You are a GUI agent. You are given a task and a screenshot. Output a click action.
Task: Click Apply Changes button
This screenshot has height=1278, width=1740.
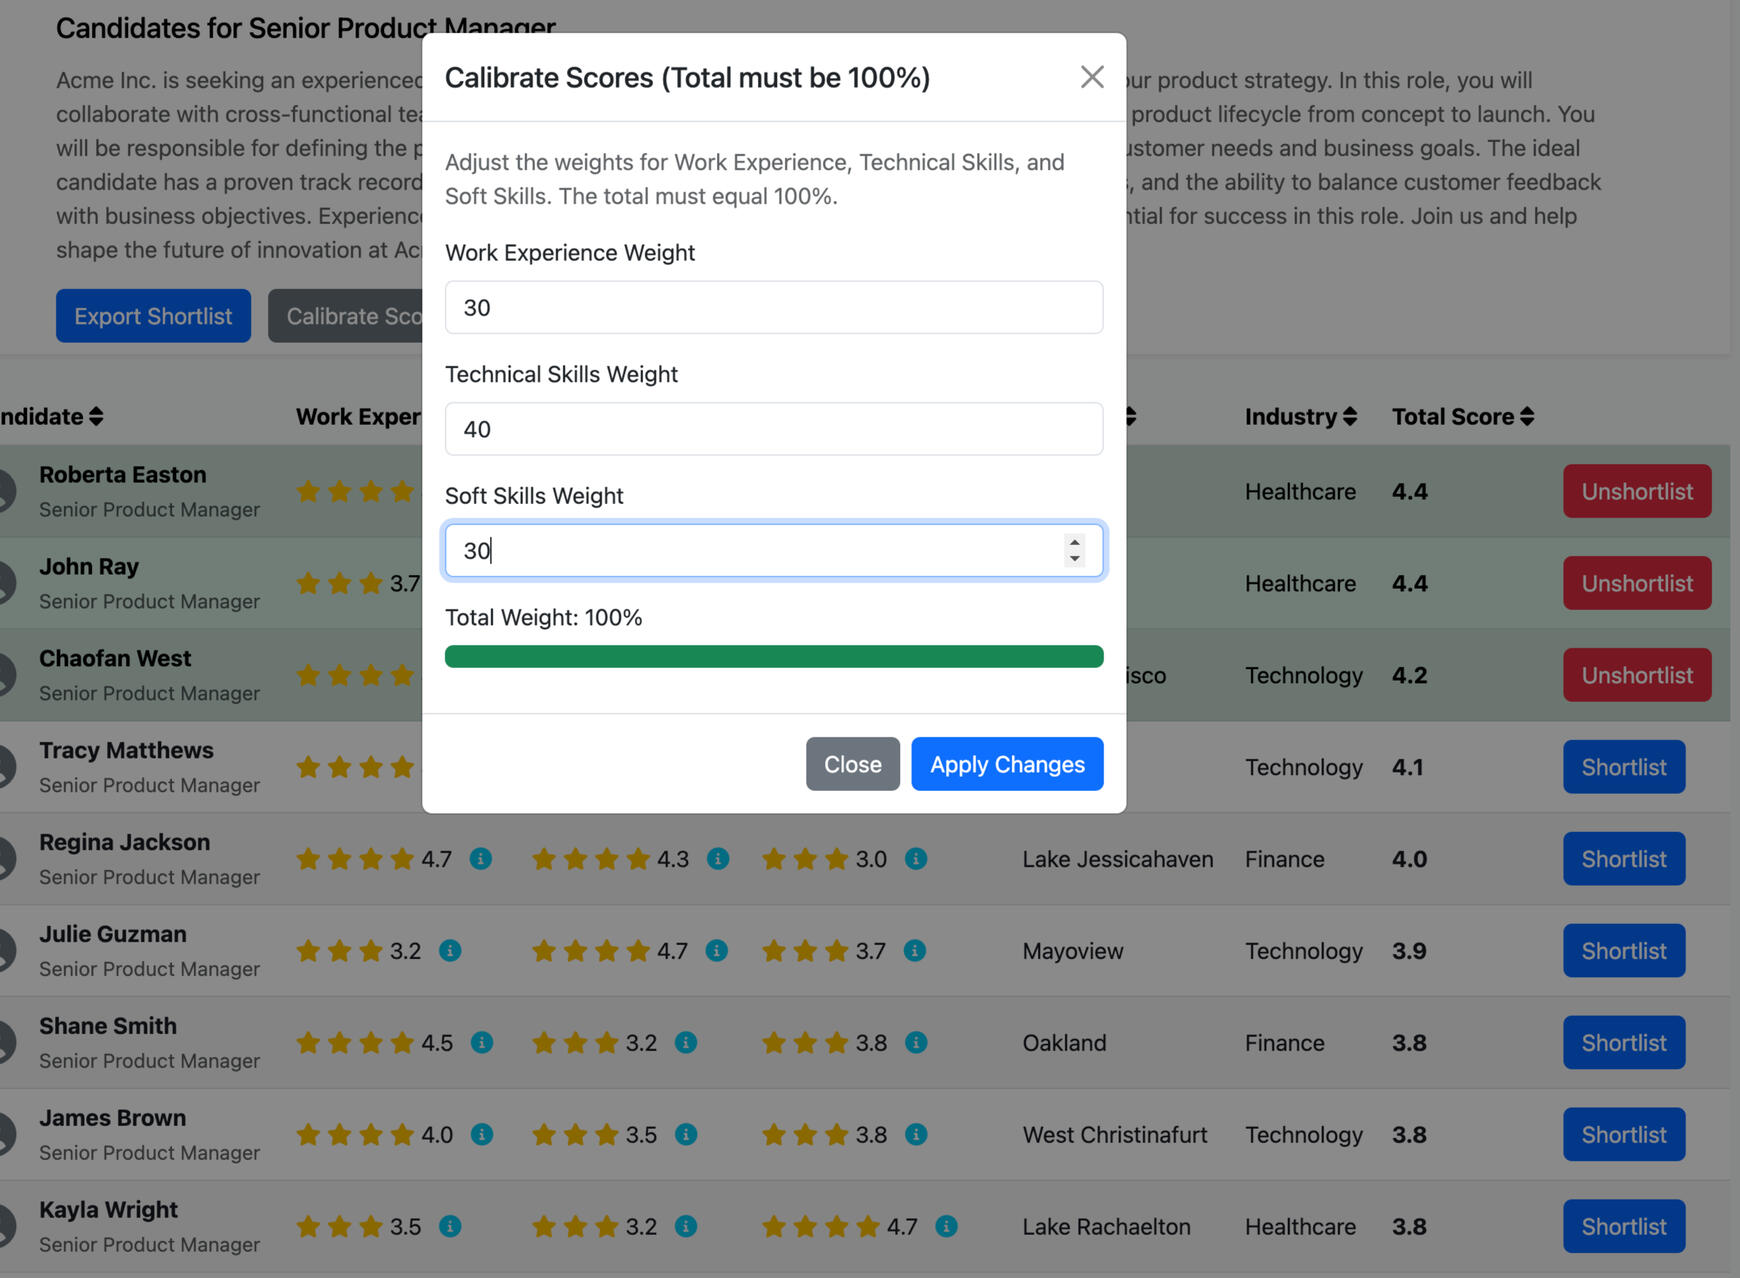(x=1007, y=764)
